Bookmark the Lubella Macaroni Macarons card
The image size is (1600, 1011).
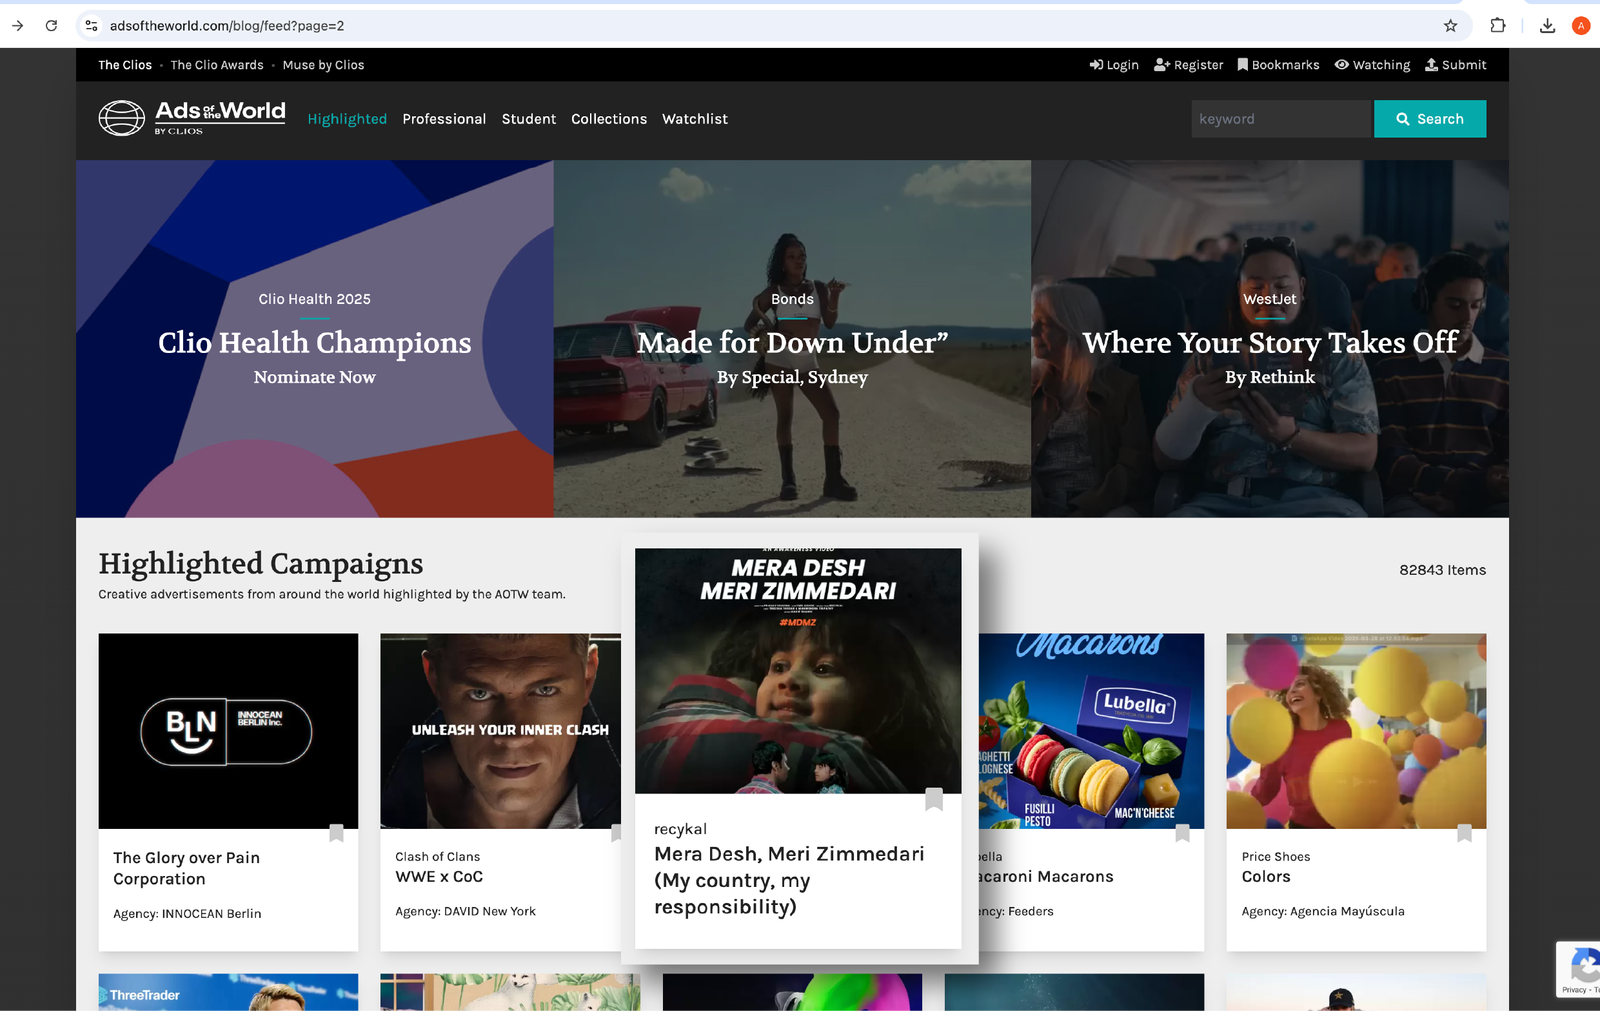1182,833
